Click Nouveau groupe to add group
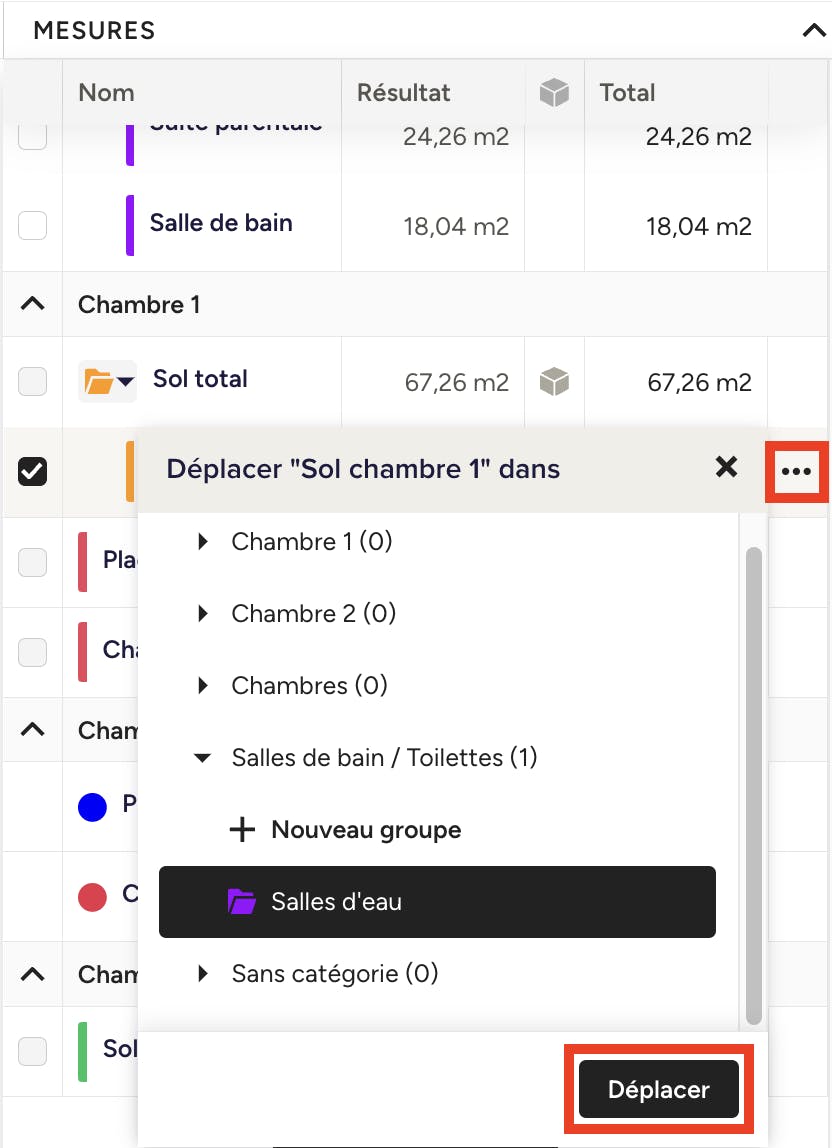832x1148 pixels. 366,830
